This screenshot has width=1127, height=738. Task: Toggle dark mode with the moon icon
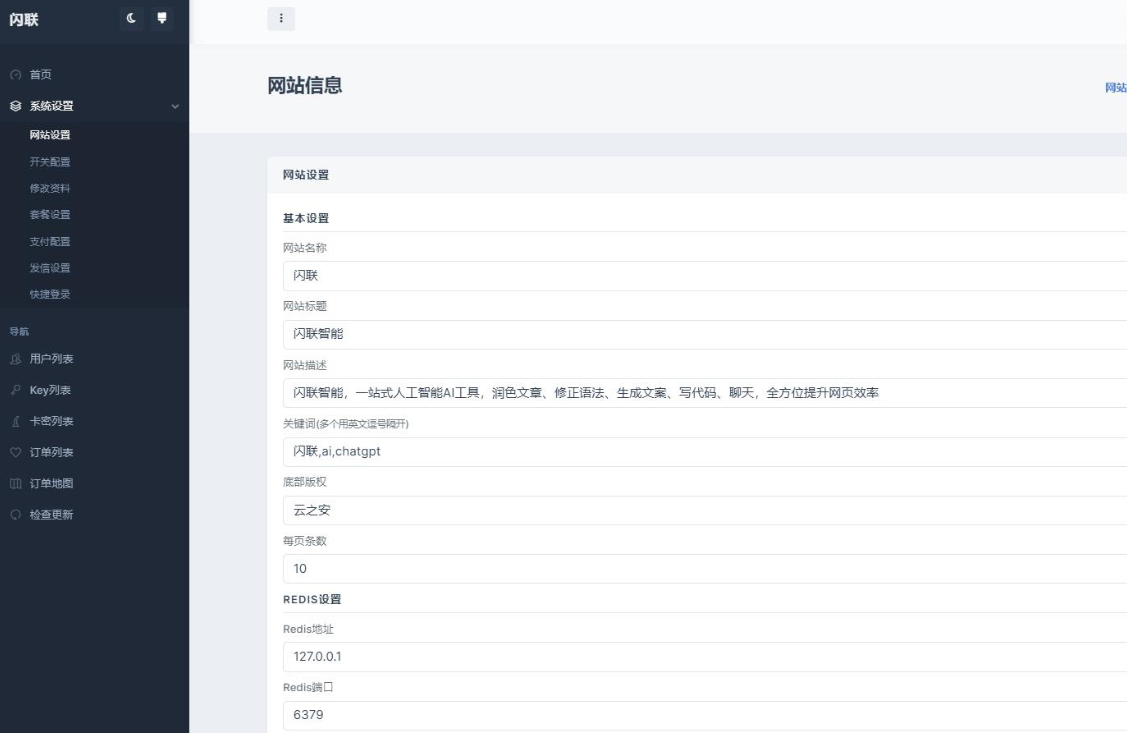132,18
